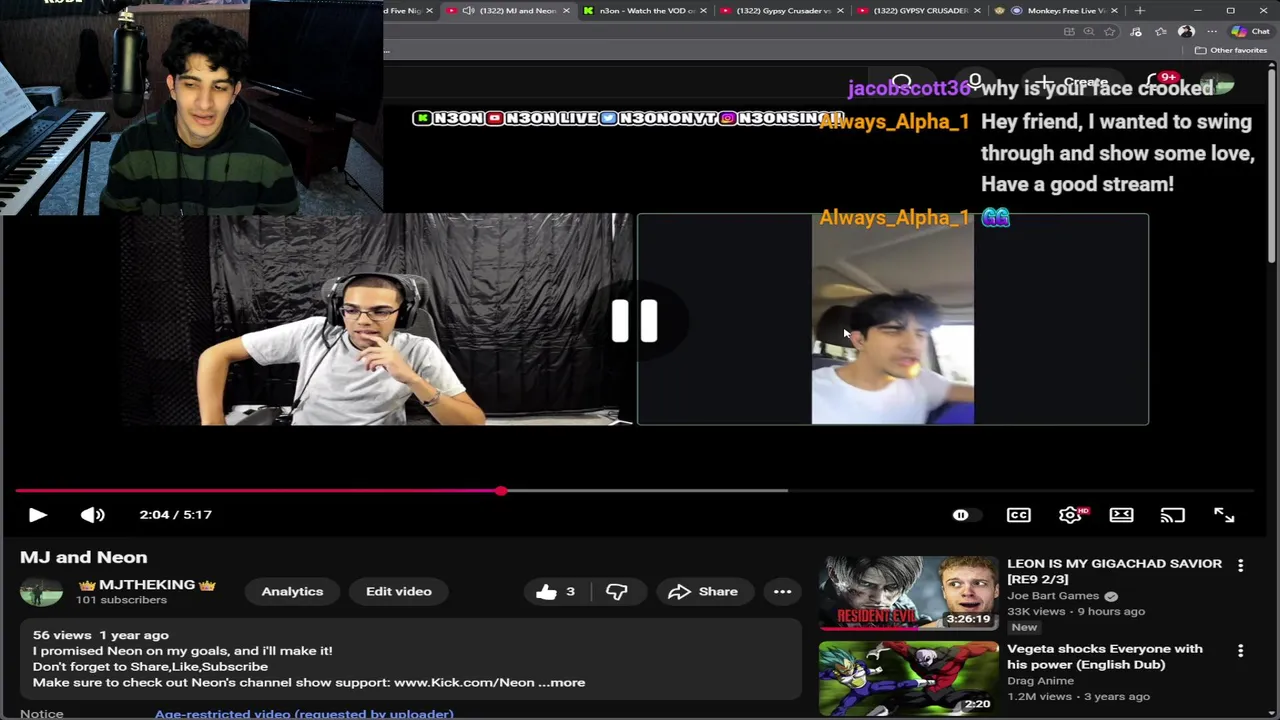This screenshot has width=1280, height=720.
Task: Open the Vegeta shocks Everyone video thumbnail
Action: [908, 679]
